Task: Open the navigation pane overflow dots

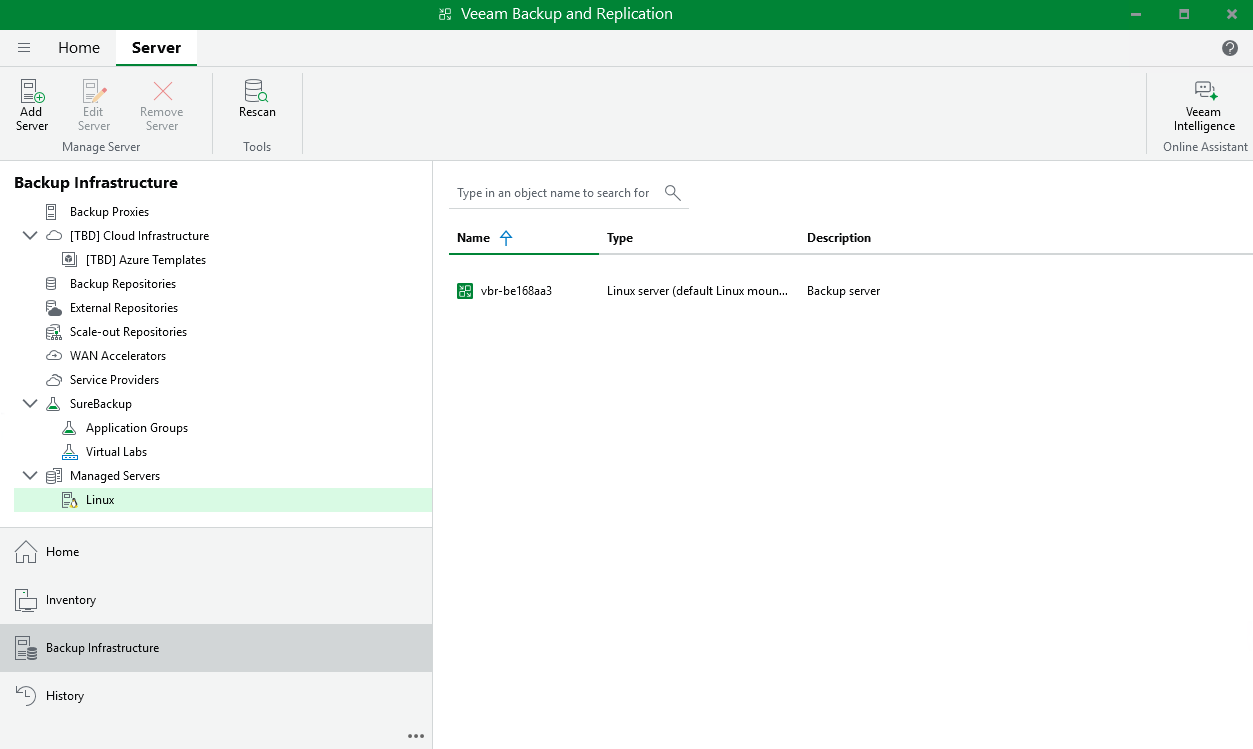Action: 416,736
